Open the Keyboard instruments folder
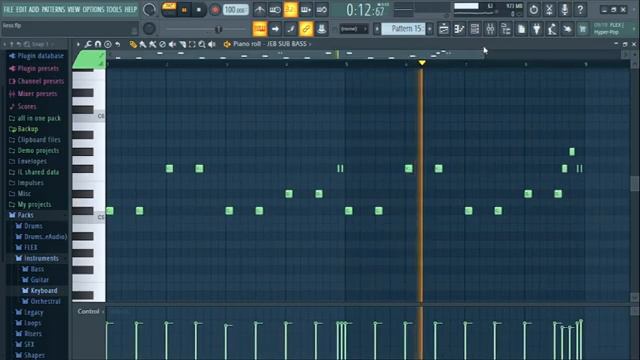 point(44,291)
